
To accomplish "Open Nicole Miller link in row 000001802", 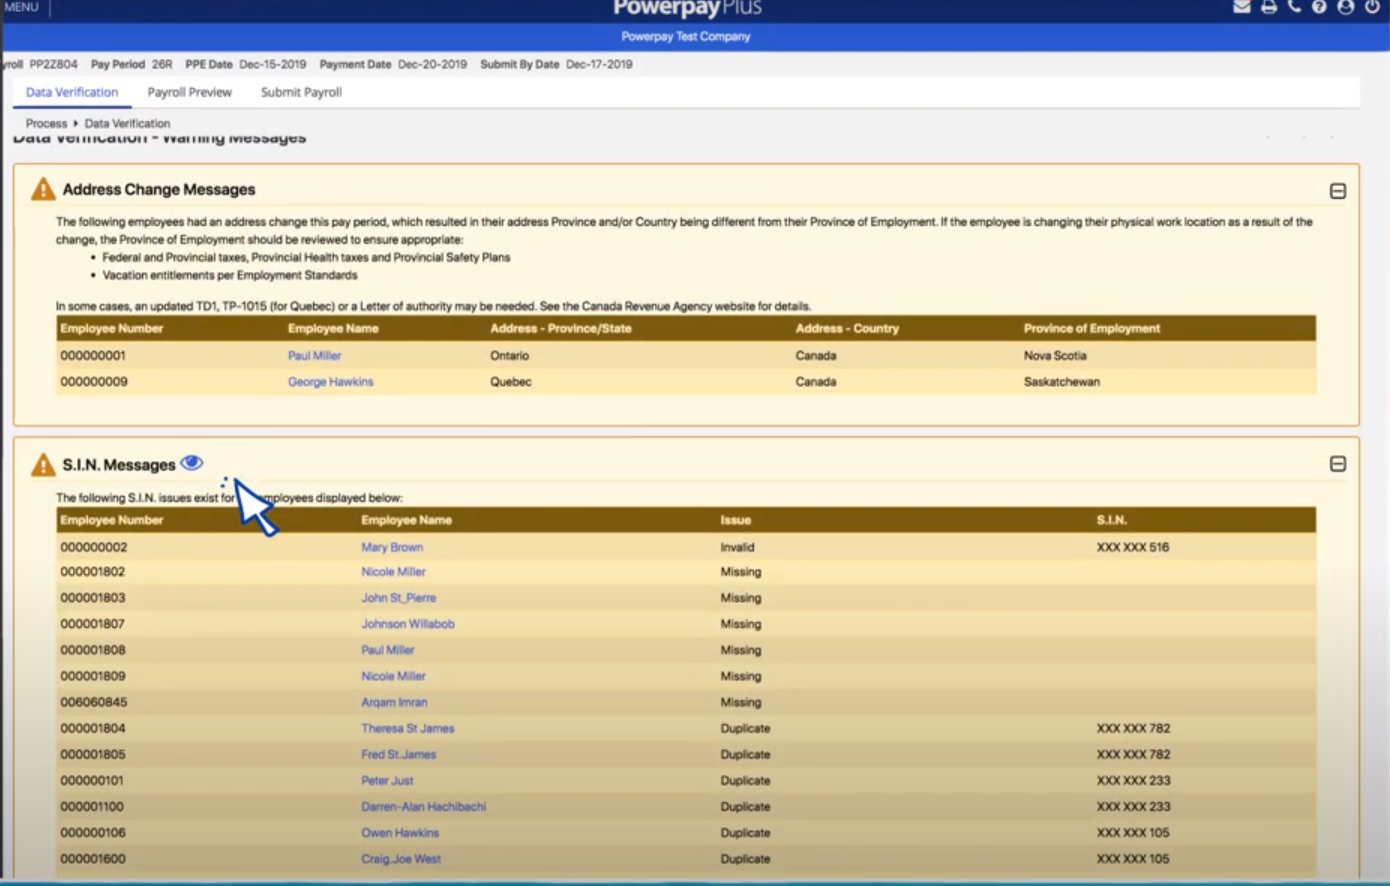I will [x=393, y=572].
